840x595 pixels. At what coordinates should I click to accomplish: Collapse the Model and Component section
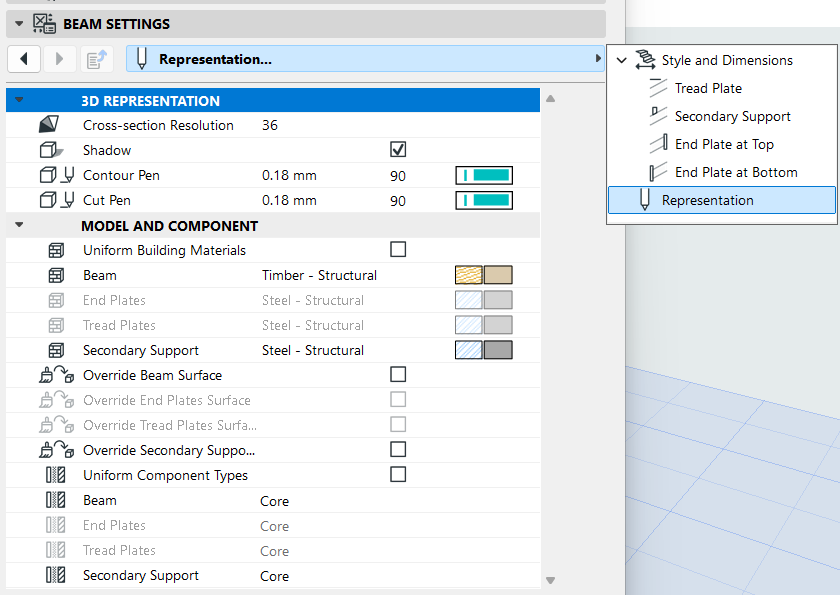(x=19, y=225)
